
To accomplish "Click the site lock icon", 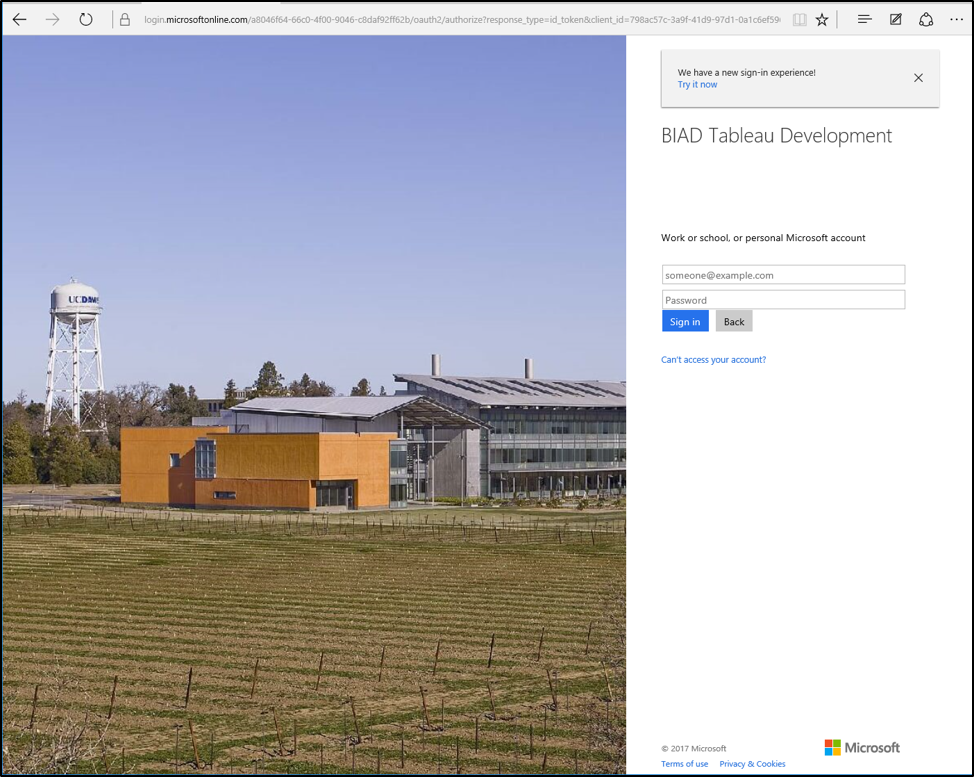I will pyautogui.click(x=125, y=19).
